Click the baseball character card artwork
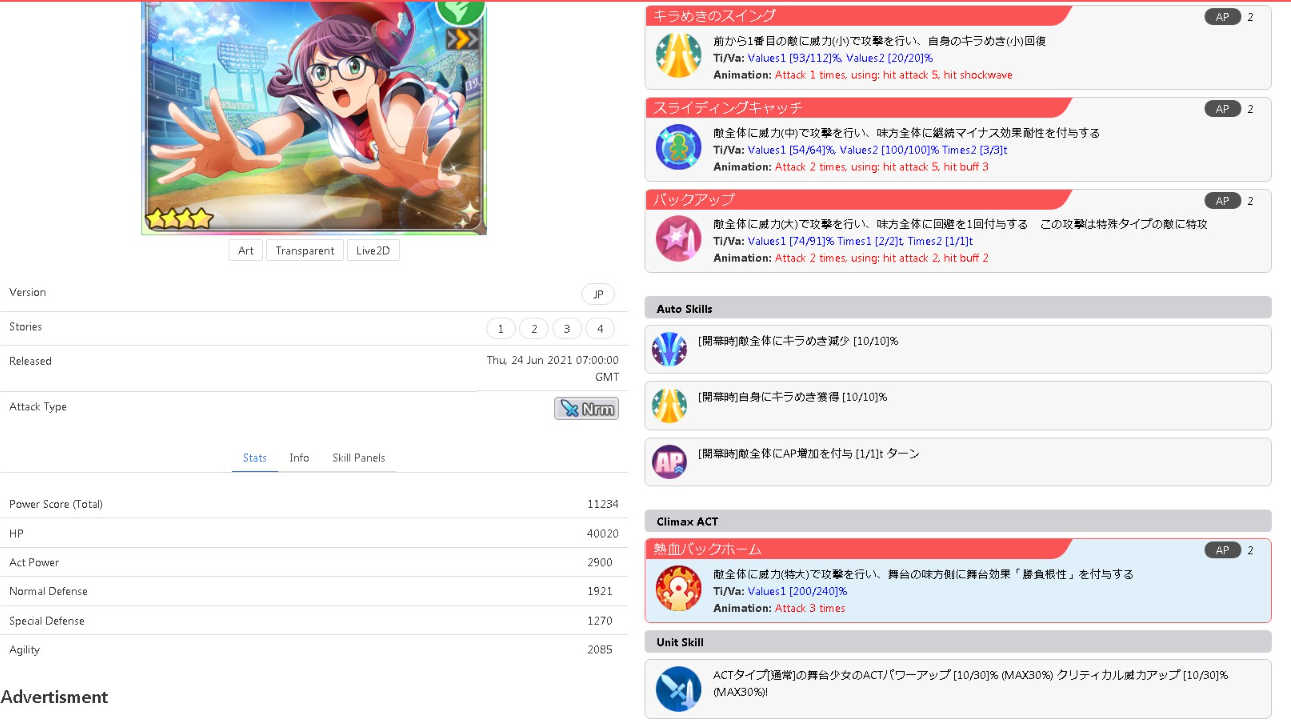This screenshot has width=1291, height=723. pos(313,115)
